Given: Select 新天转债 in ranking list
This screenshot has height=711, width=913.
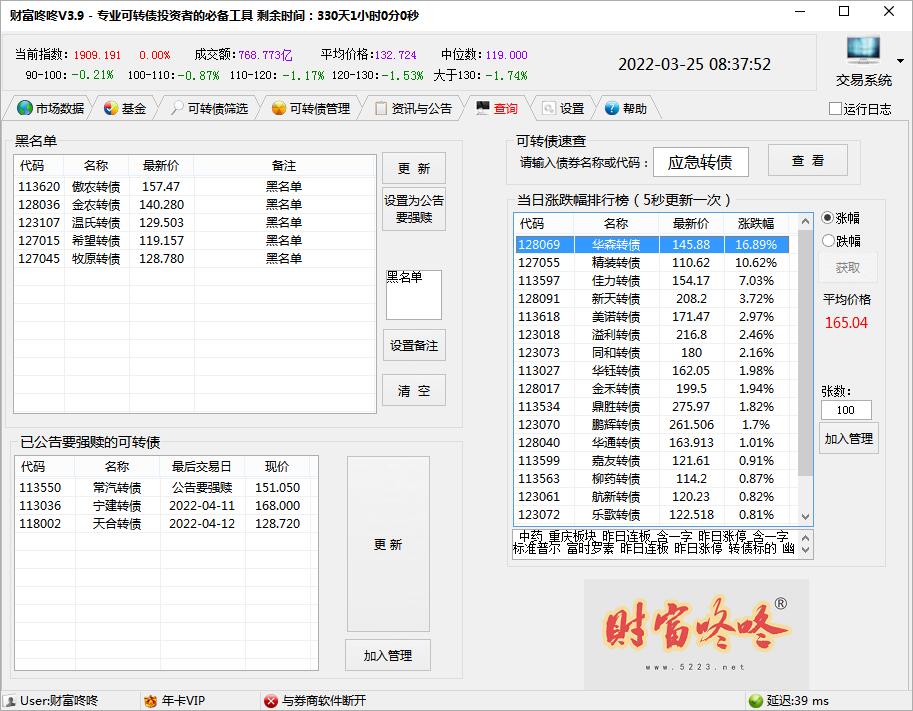Looking at the screenshot, I should coord(652,299).
